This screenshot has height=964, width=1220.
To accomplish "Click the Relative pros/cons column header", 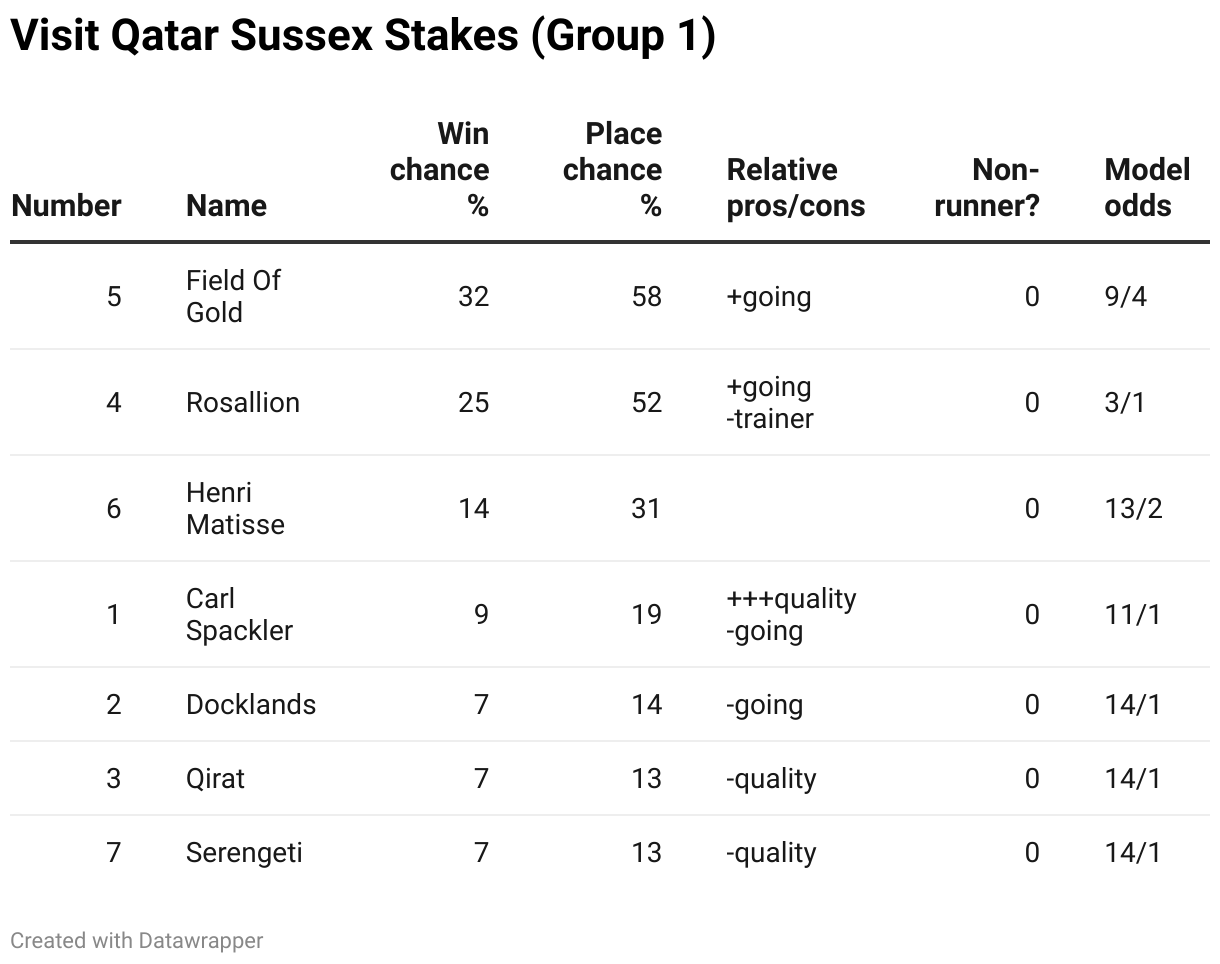I will [x=795, y=187].
